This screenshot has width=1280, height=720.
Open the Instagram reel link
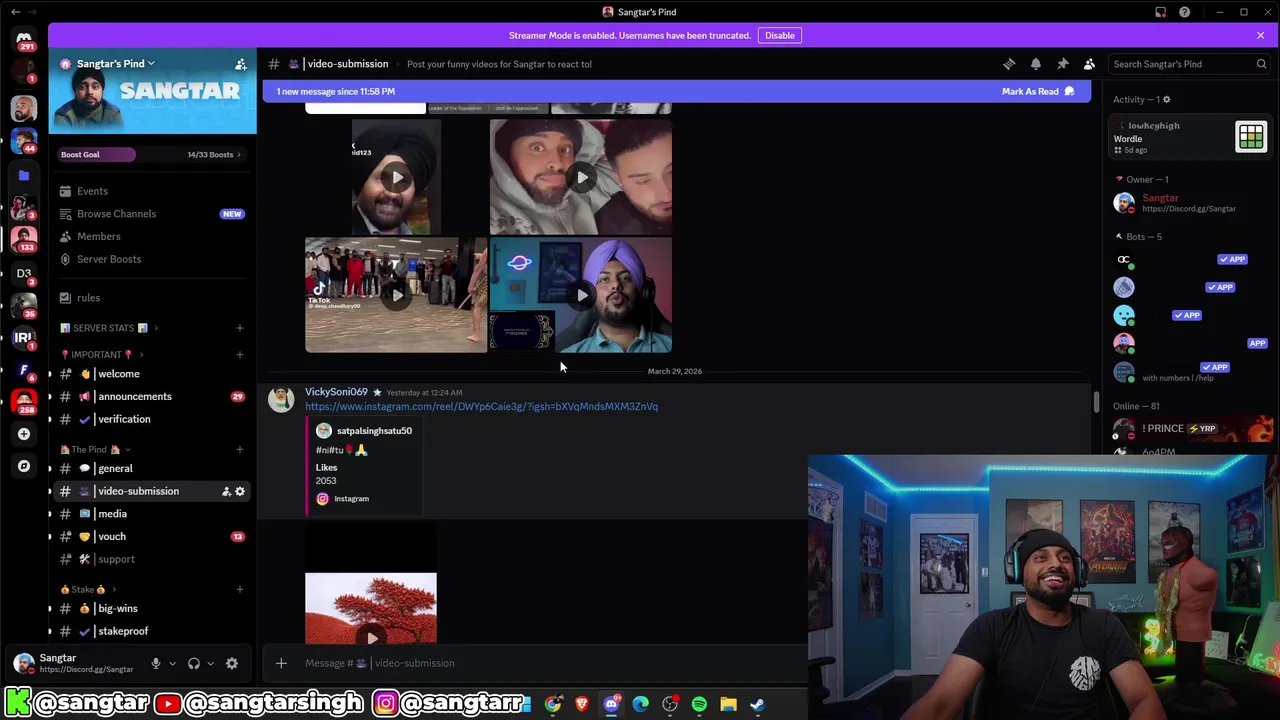pyautogui.click(x=481, y=407)
